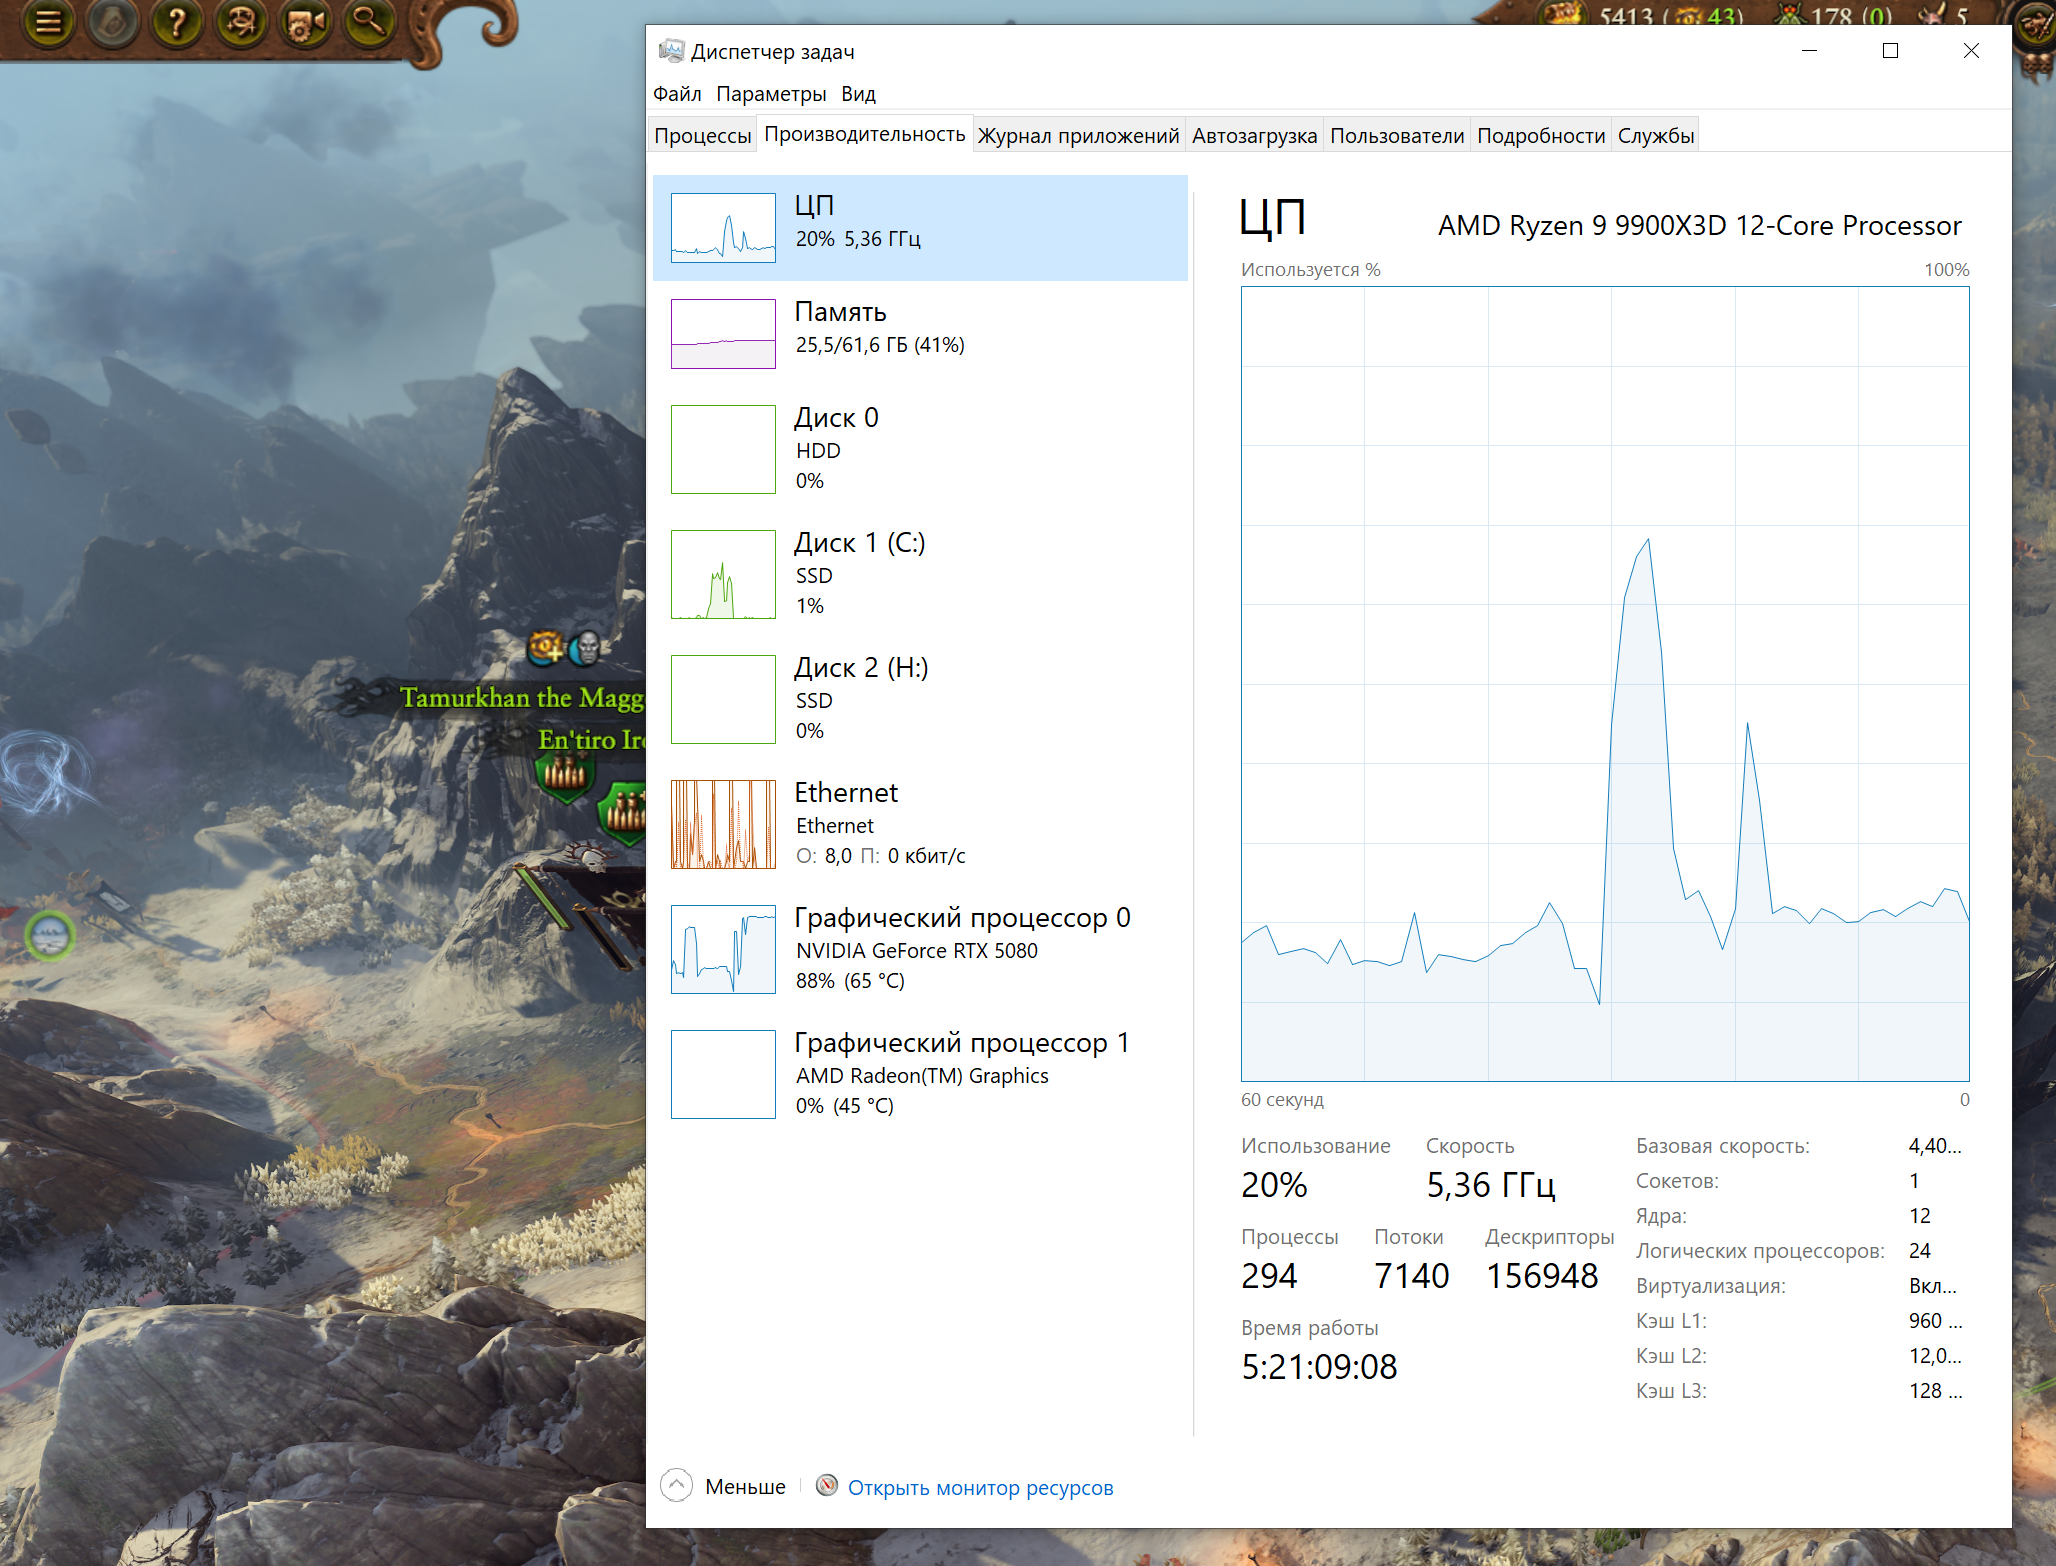Open the Вид menu
The height and width of the screenshot is (1566, 2056).
point(858,94)
